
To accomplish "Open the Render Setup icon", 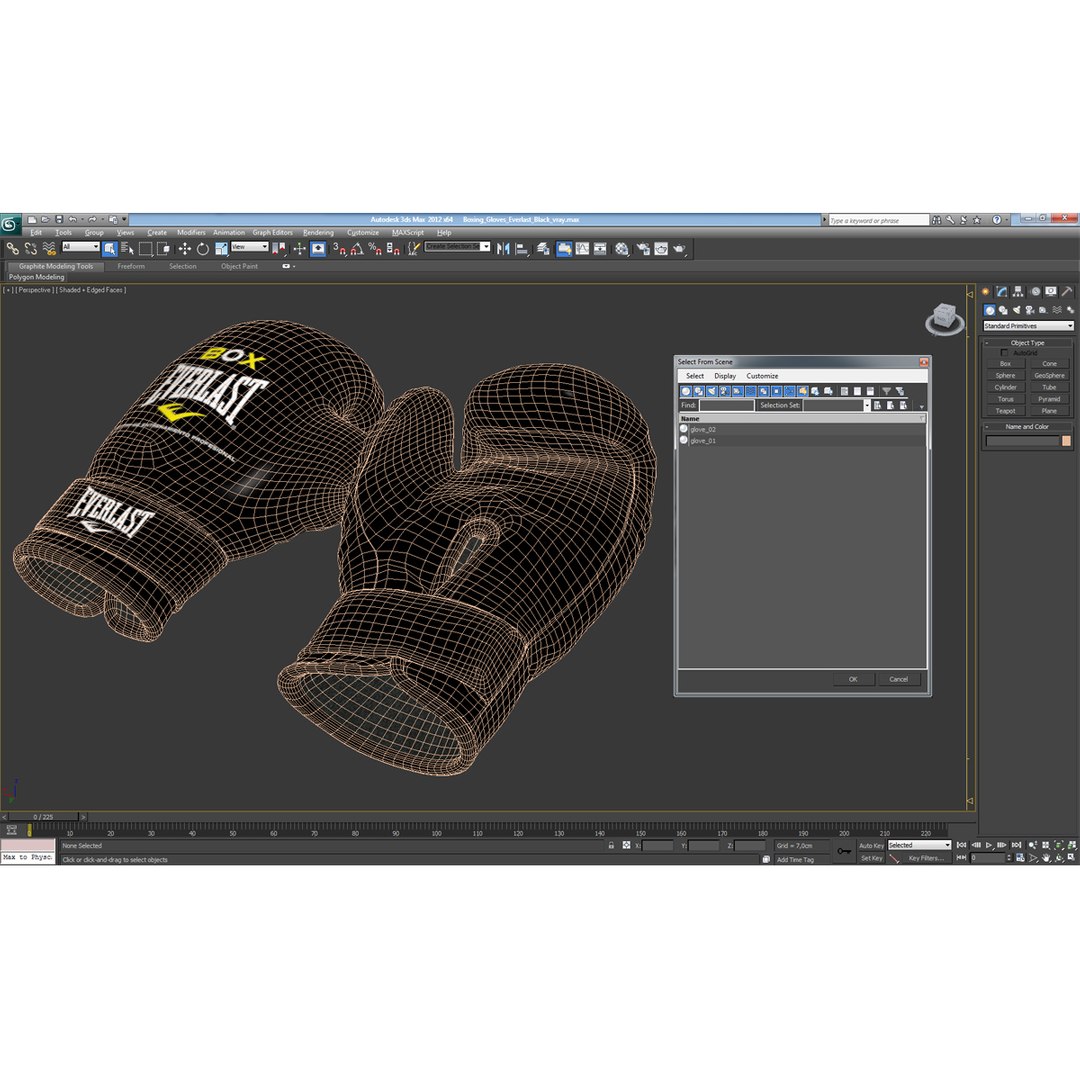I will pyautogui.click(x=643, y=249).
